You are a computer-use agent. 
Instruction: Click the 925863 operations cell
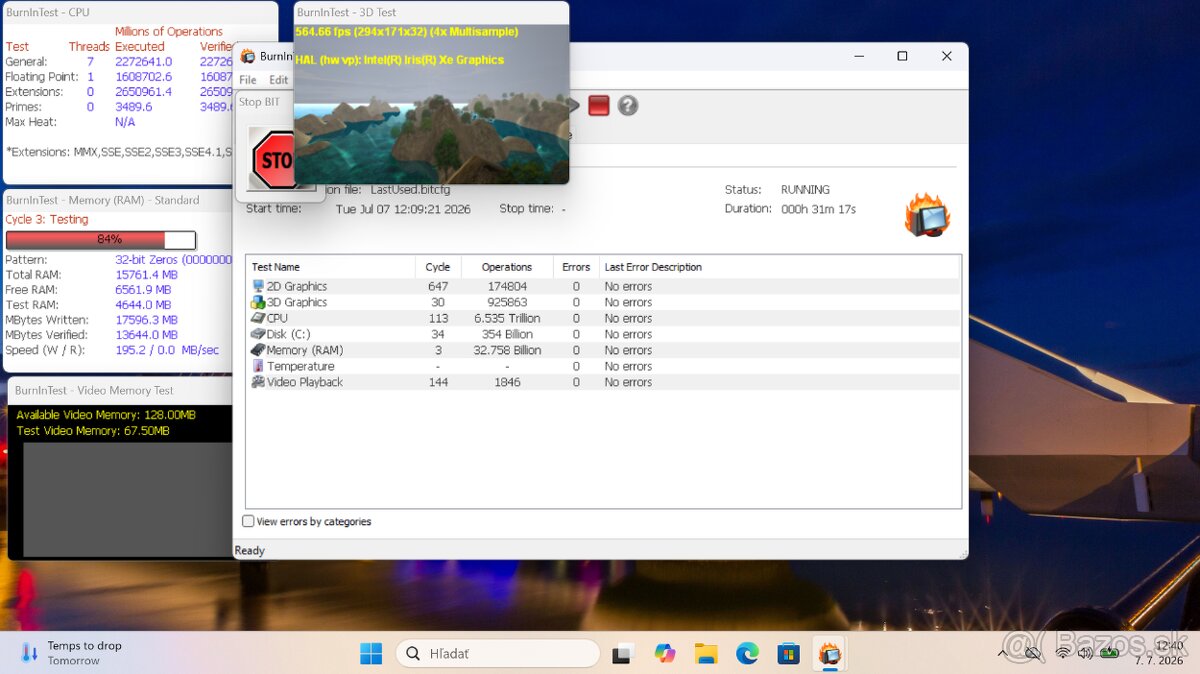coord(507,302)
